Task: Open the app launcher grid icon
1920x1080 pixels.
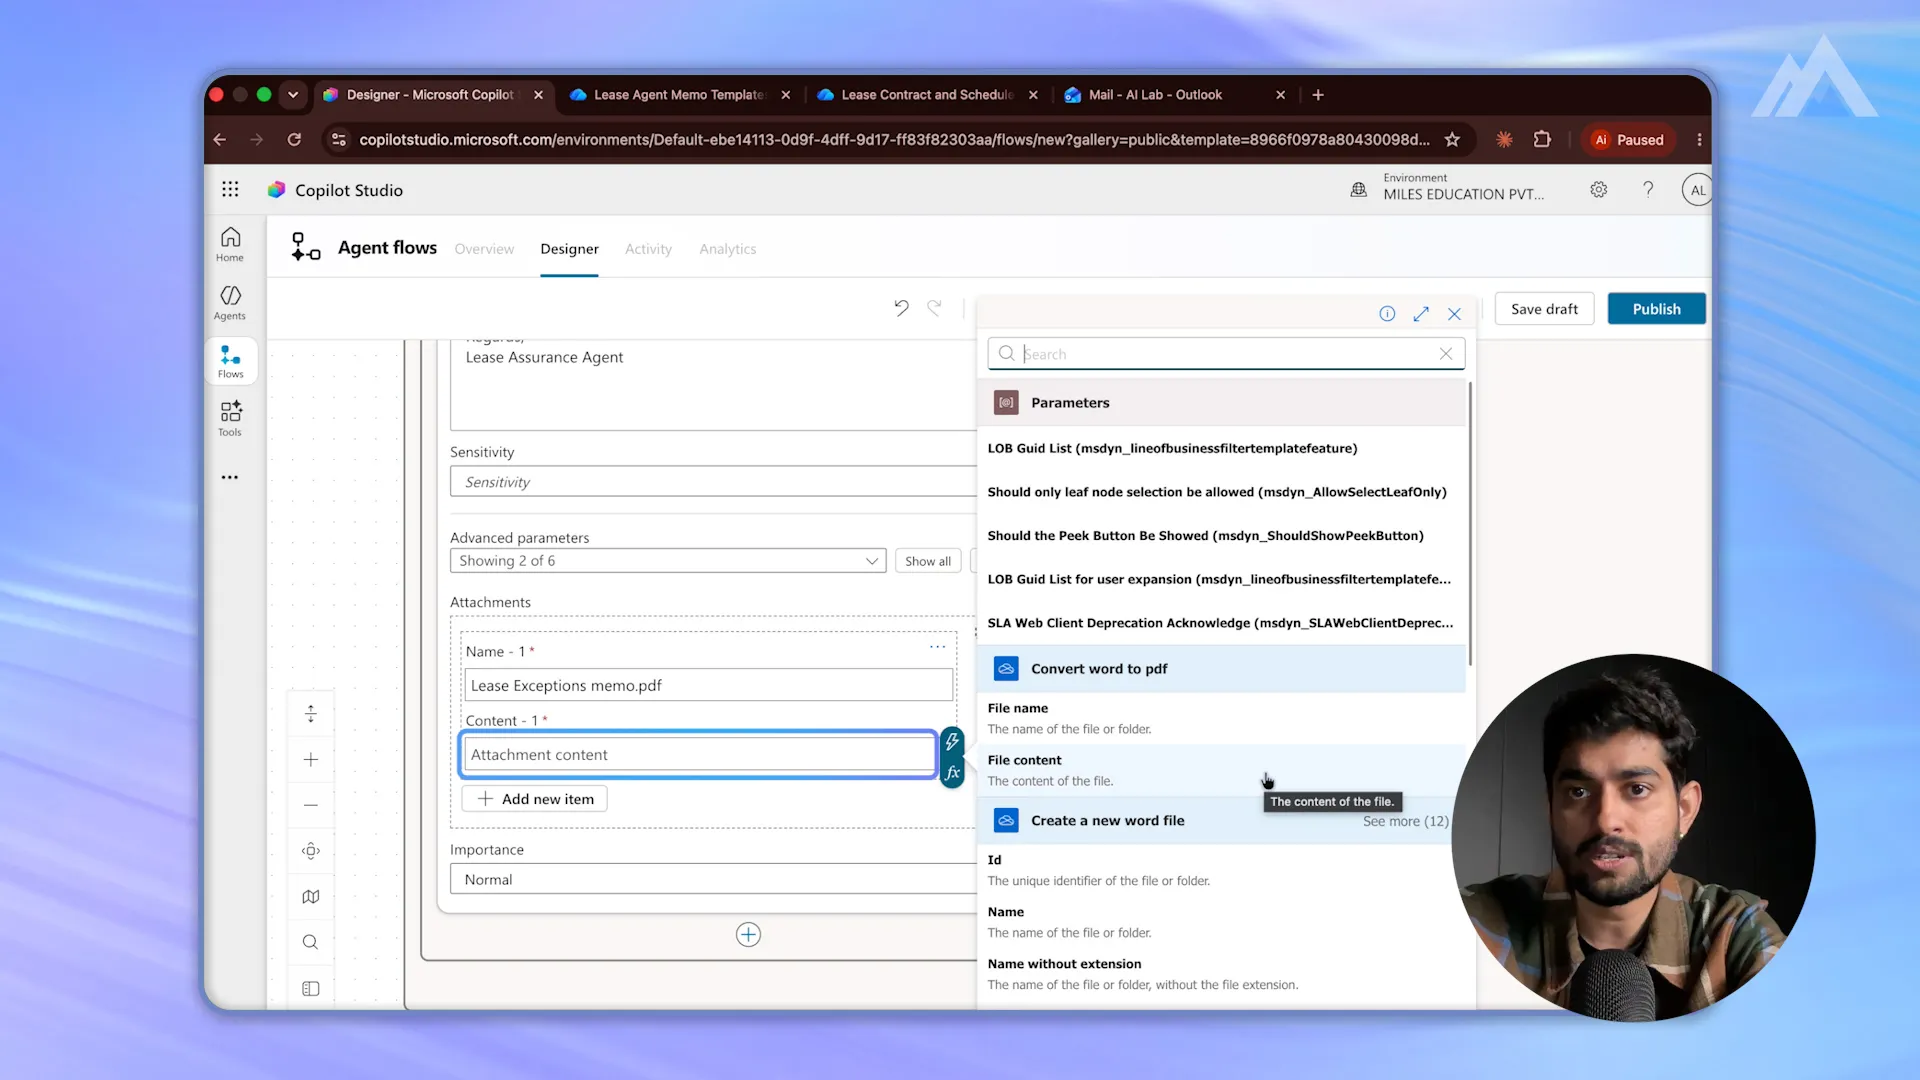Action: click(x=230, y=190)
